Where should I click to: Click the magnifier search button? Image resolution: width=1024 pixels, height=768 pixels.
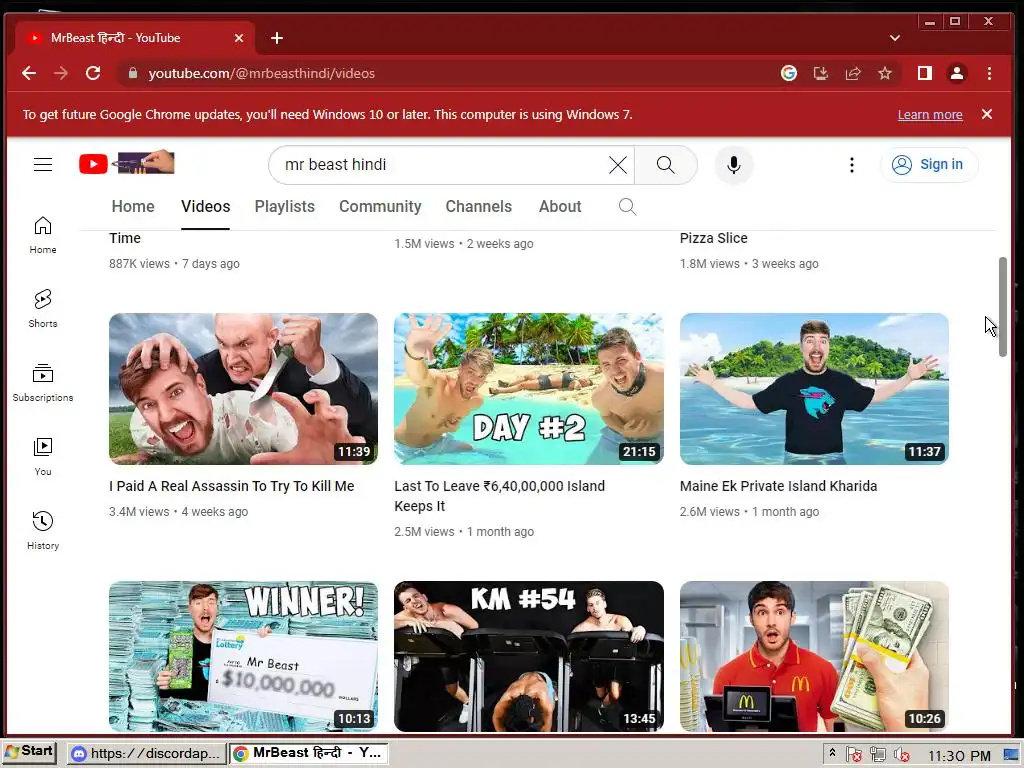coord(665,165)
